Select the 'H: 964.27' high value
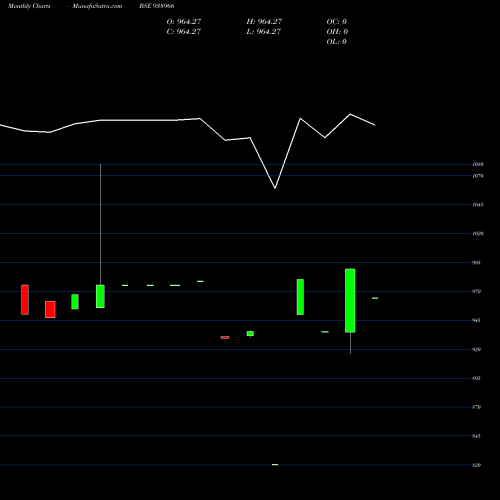This screenshot has width=500, height=500. pos(264,21)
